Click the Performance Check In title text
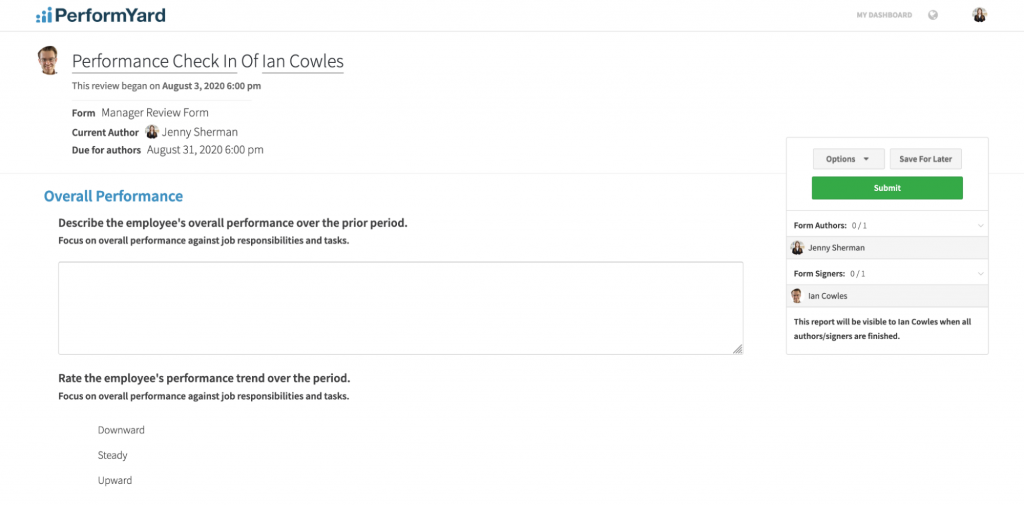Screen dimensions: 1024x505 154,61
